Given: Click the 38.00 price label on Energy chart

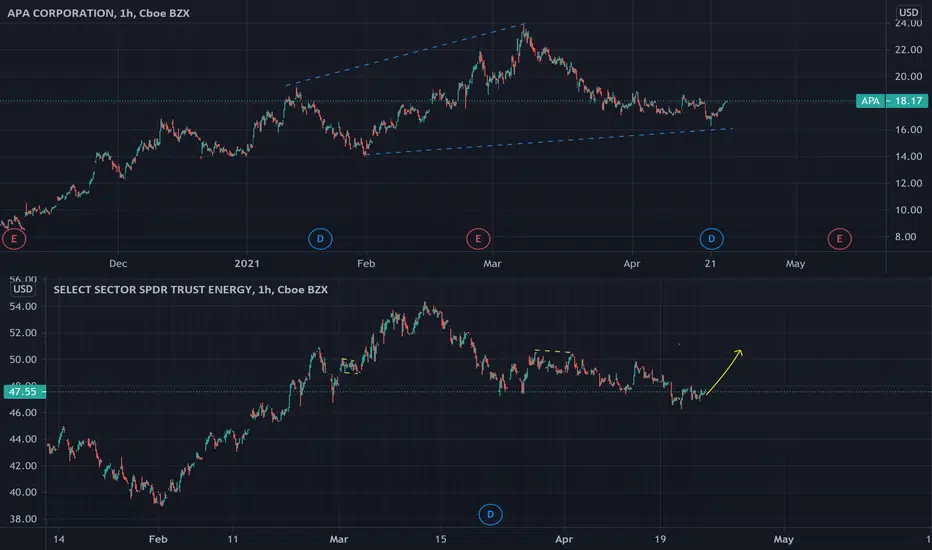Looking at the screenshot, I should click(x=23, y=519).
